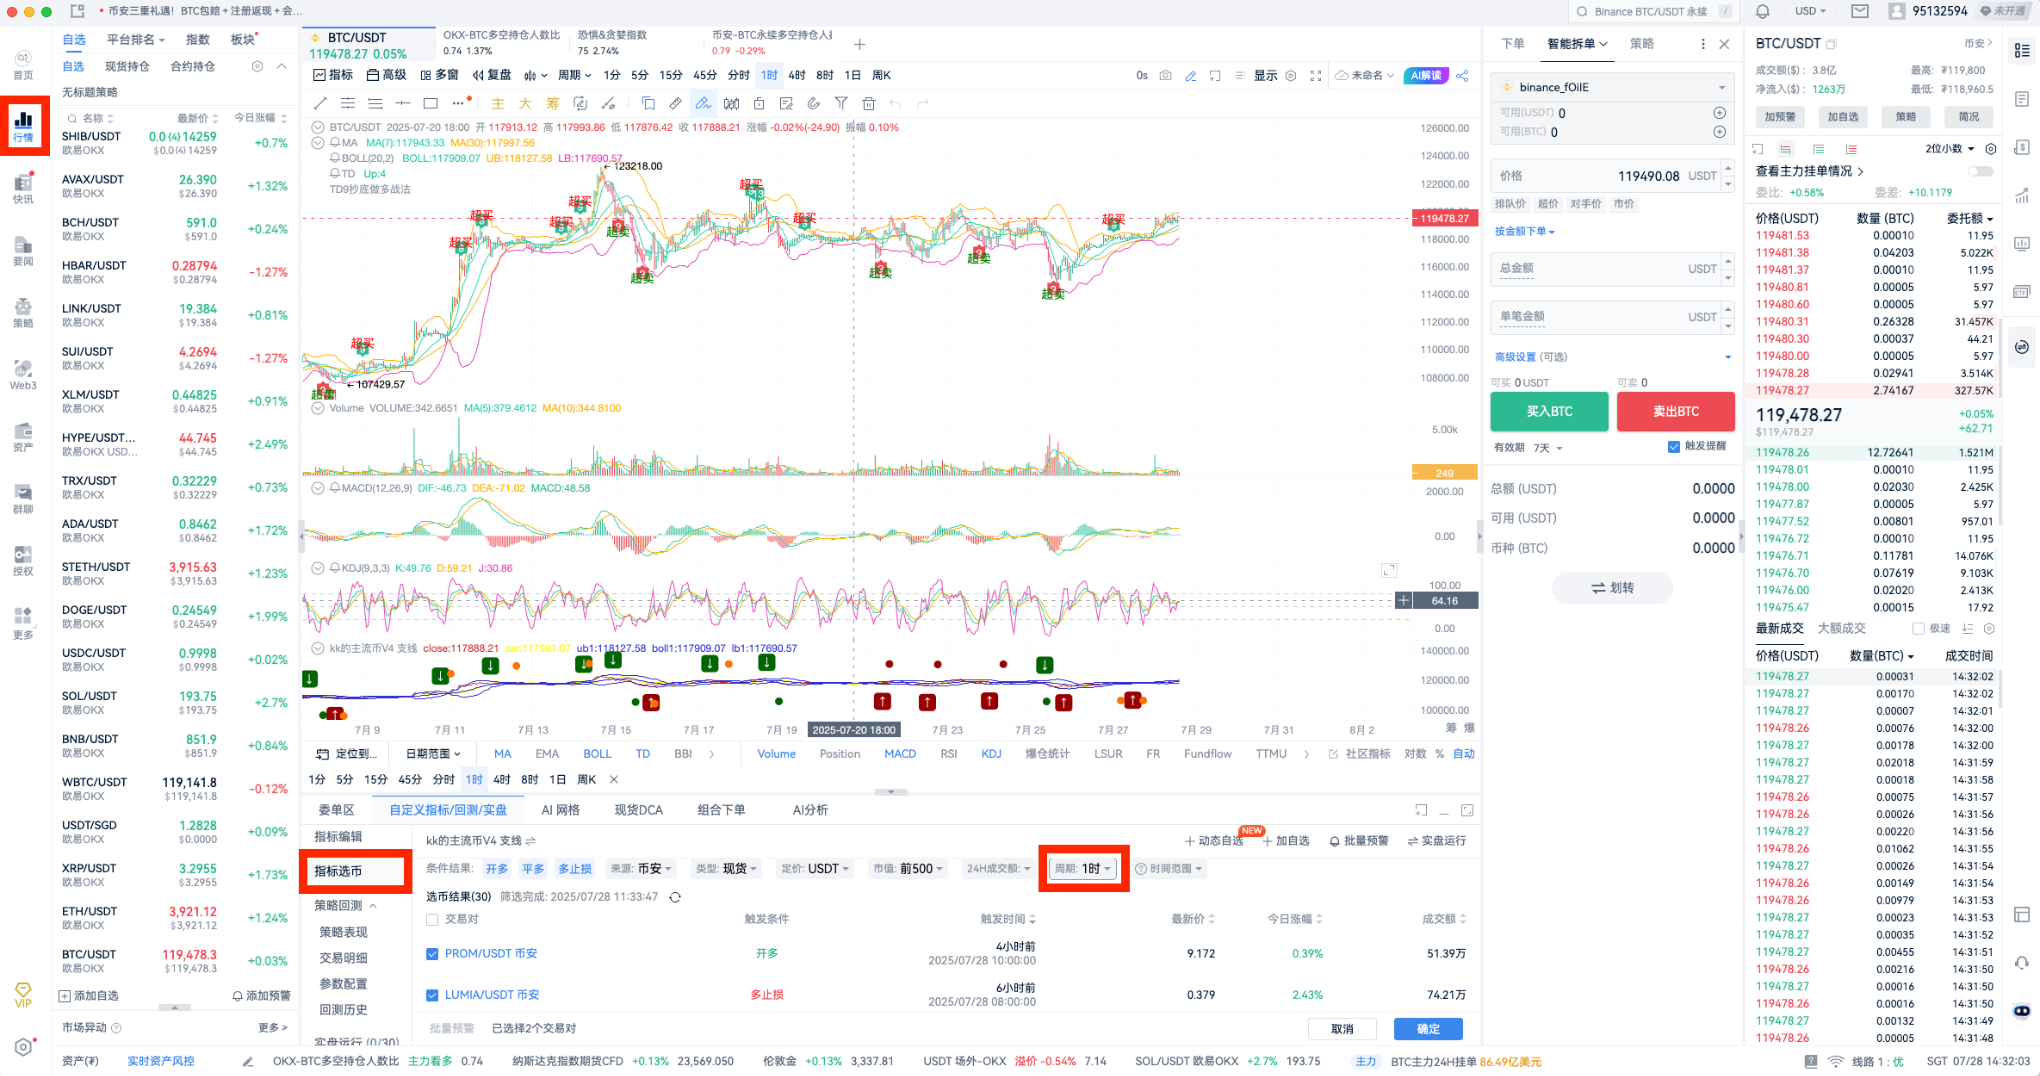Open the 周期: 1时 period dropdown
This screenshot has width=2040, height=1076.
[x=1083, y=869]
